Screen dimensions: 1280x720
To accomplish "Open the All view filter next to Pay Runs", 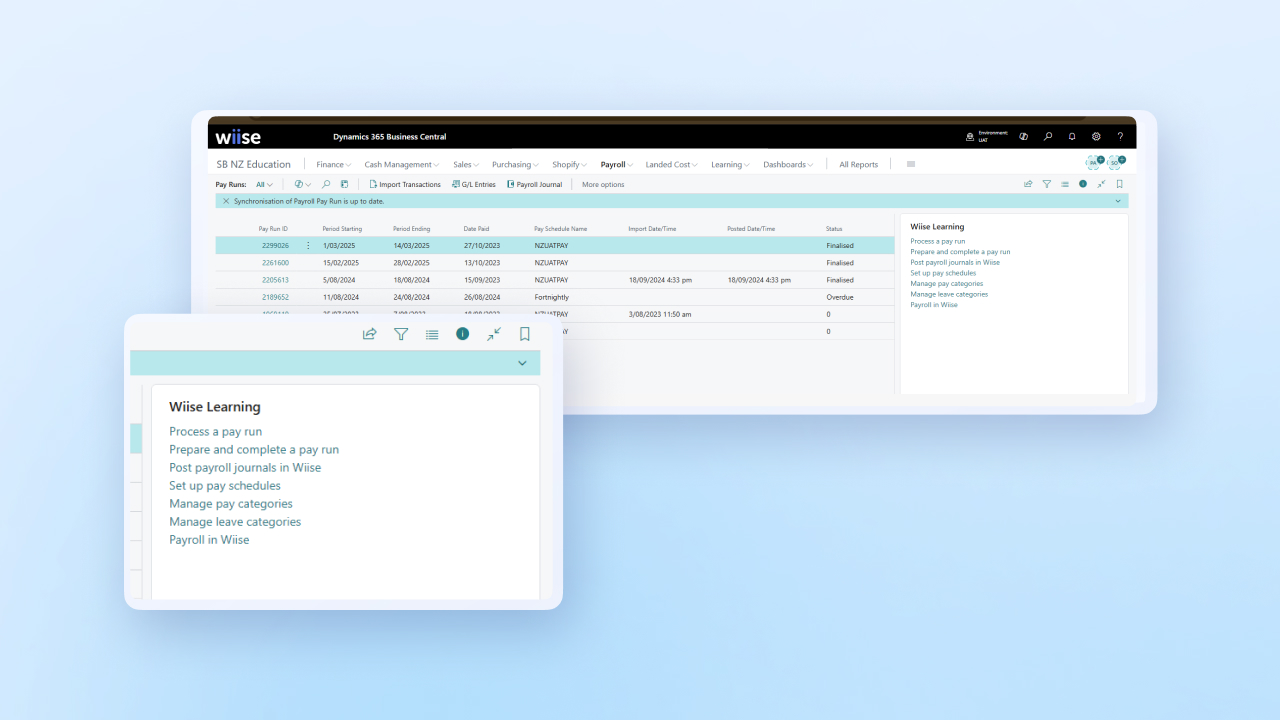I will 264,184.
